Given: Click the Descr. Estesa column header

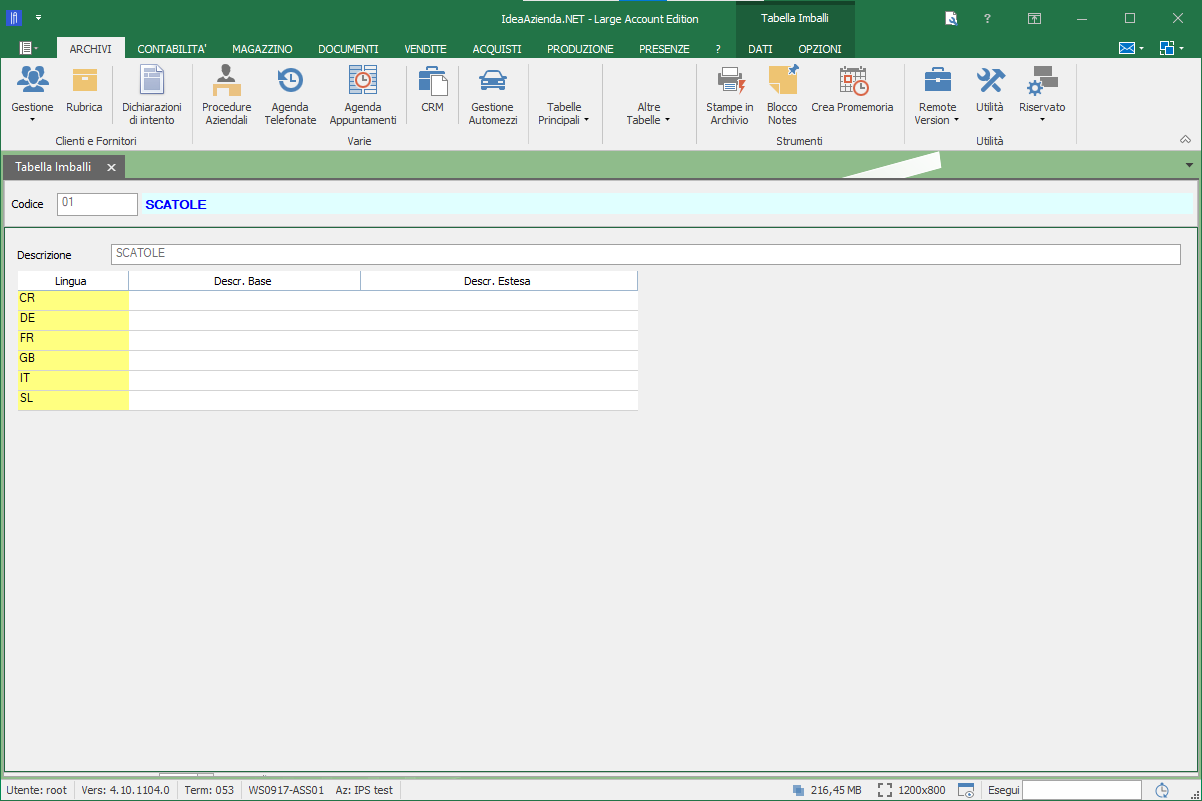Looking at the screenshot, I should pyautogui.click(x=497, y=281).
